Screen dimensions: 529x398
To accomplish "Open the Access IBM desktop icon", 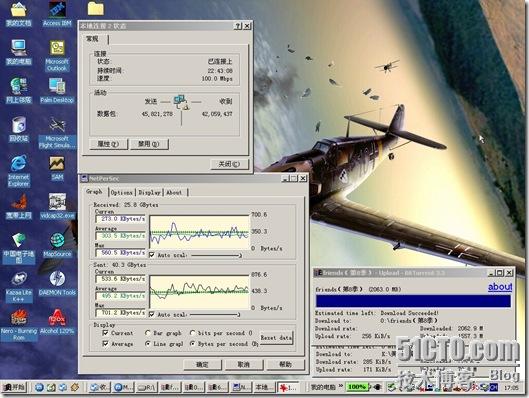I will pyautogui.click(x=57, y=14).
